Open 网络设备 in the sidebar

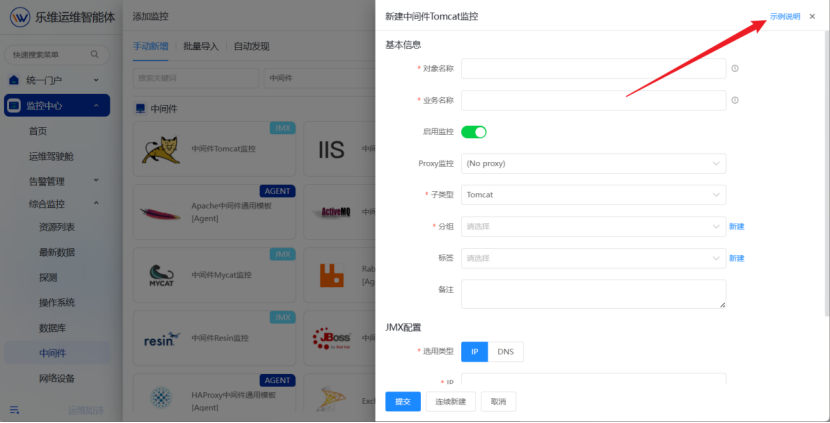pyautogui.click(x=57, y=379)
